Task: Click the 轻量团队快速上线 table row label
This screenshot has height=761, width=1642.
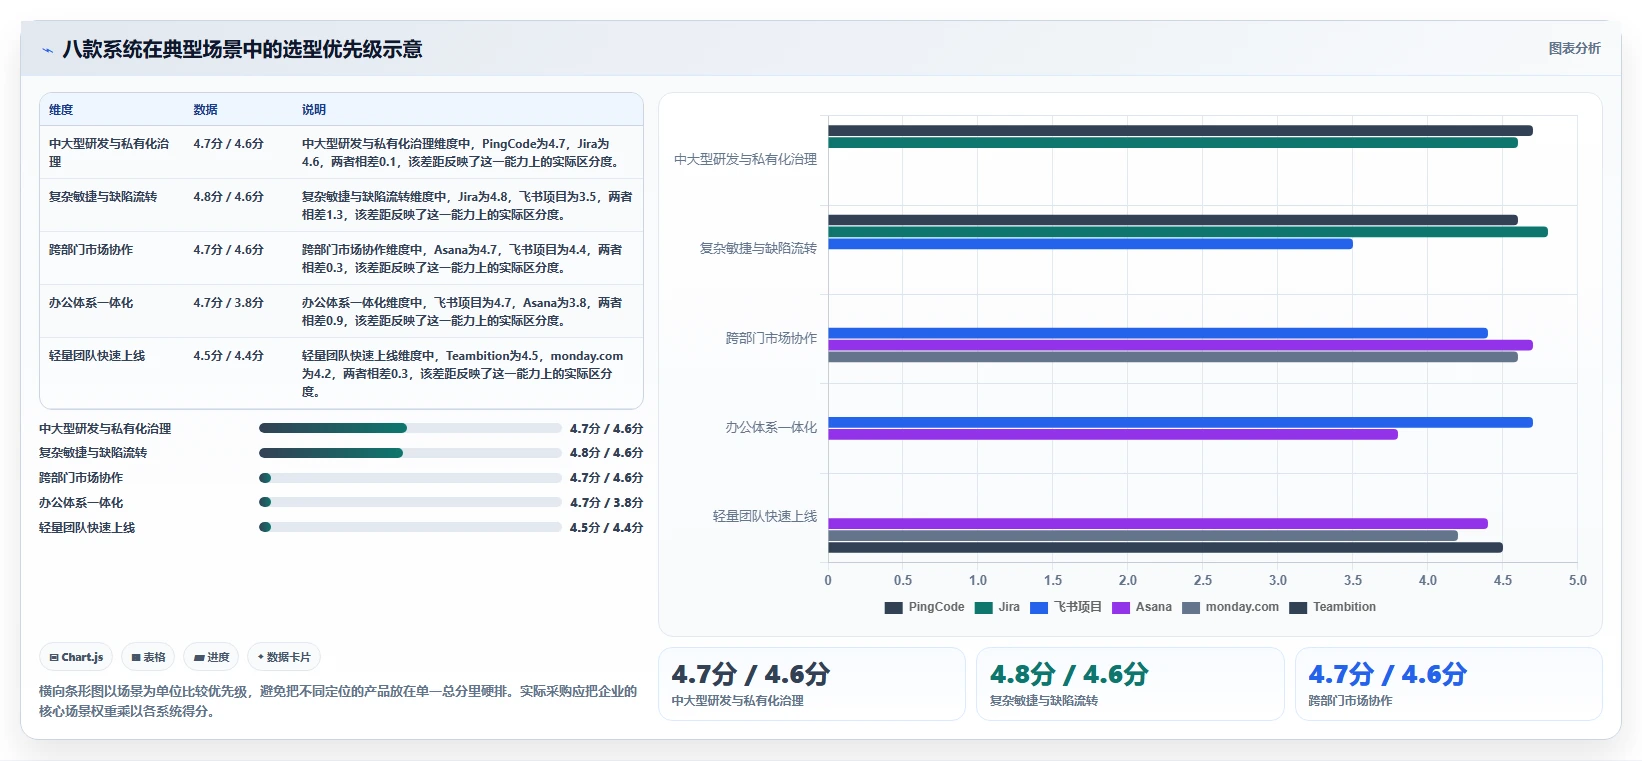Action: (97, 356)
